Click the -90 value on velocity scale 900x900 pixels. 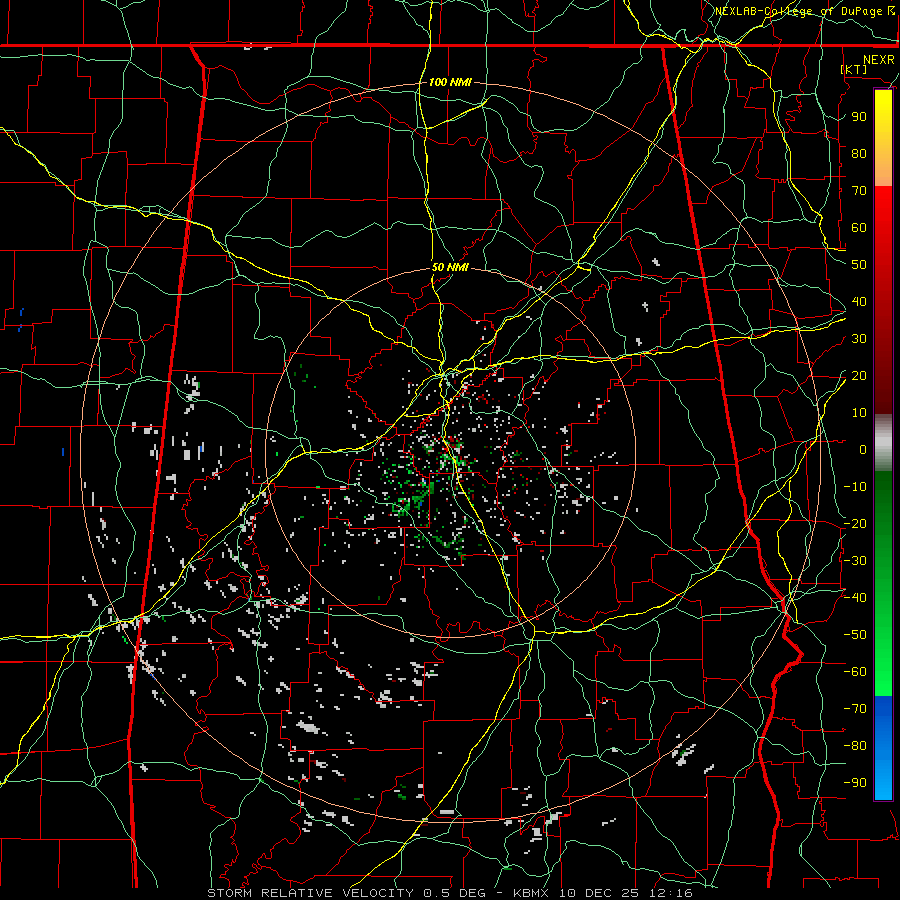pyautogui.click(x=855, y=783)
